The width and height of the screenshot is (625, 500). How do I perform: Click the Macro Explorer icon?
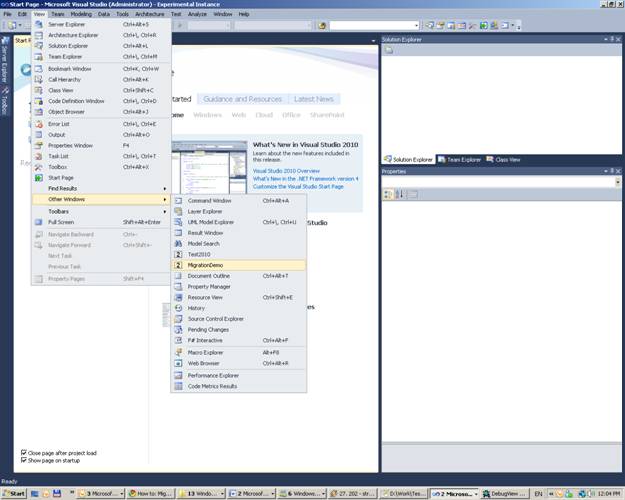pos(179,352)
